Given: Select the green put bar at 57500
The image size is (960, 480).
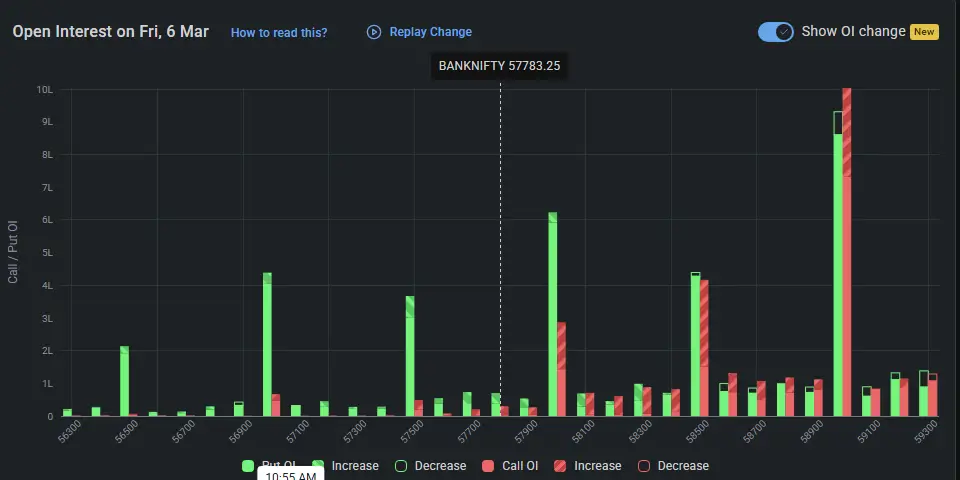Looking at the screenshot, I should coord(410,356).
